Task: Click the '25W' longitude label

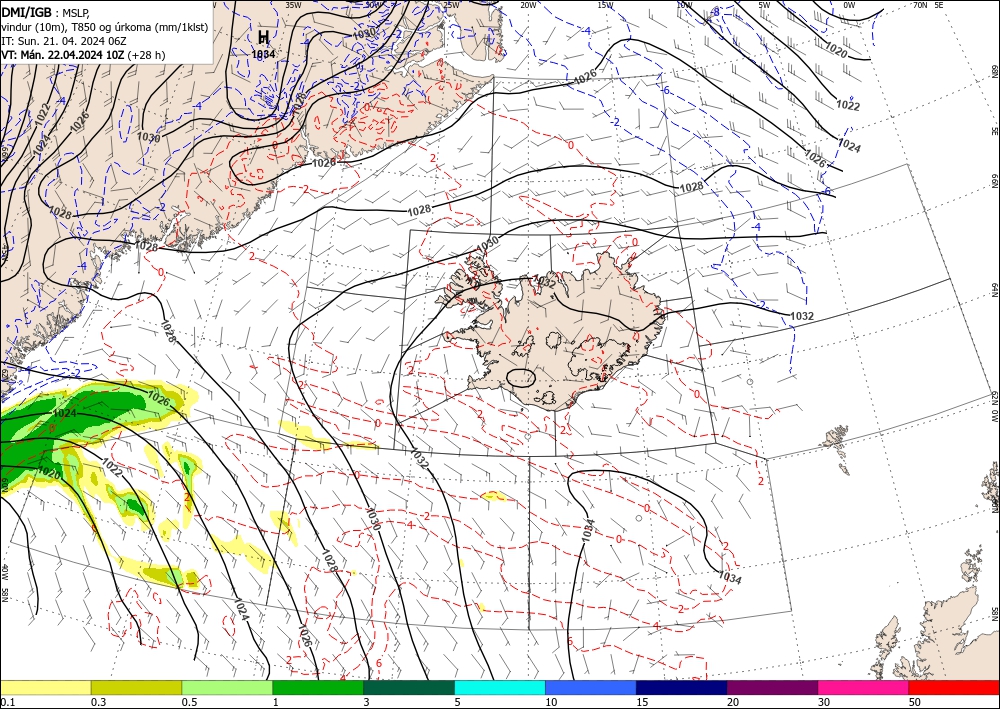Action: pos(451,5)
